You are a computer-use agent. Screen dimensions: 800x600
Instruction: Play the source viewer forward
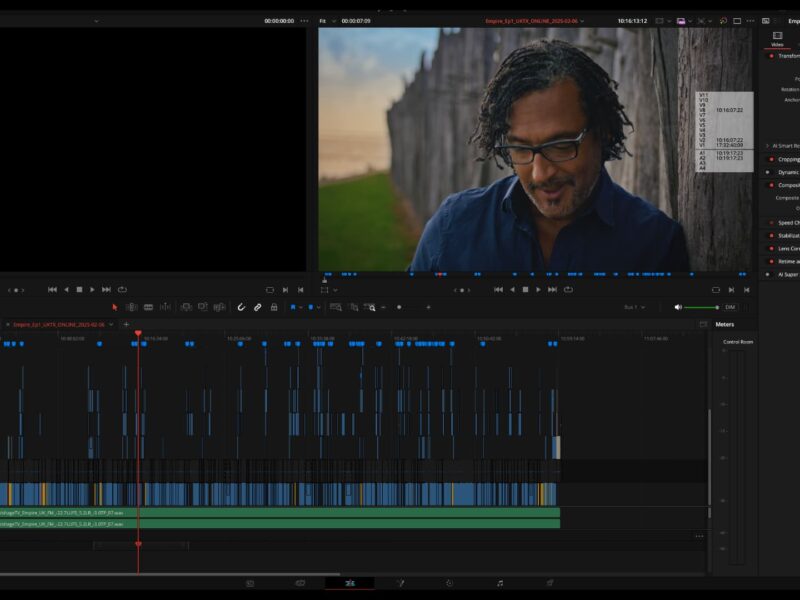click(x=92, y=289)
